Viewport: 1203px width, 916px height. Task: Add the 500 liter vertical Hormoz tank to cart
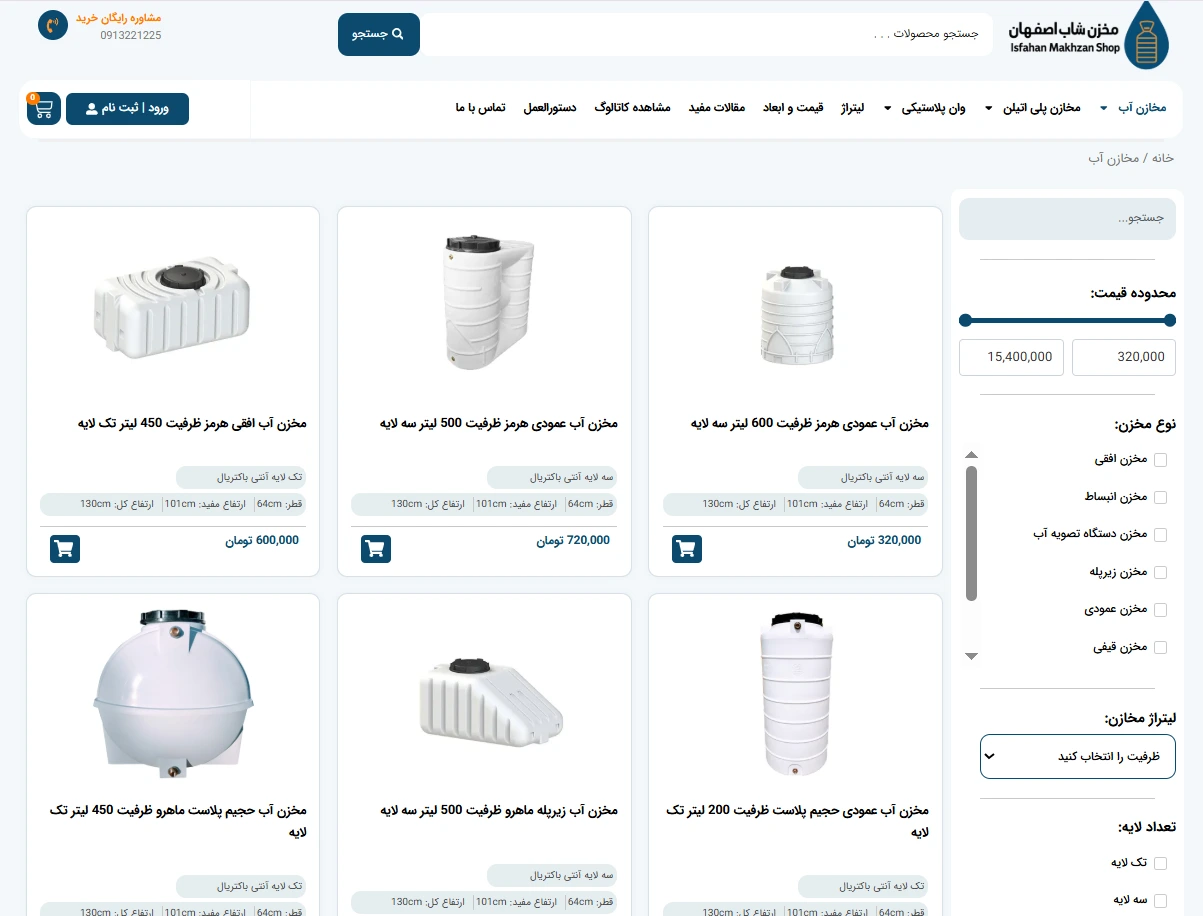(375, 549)
